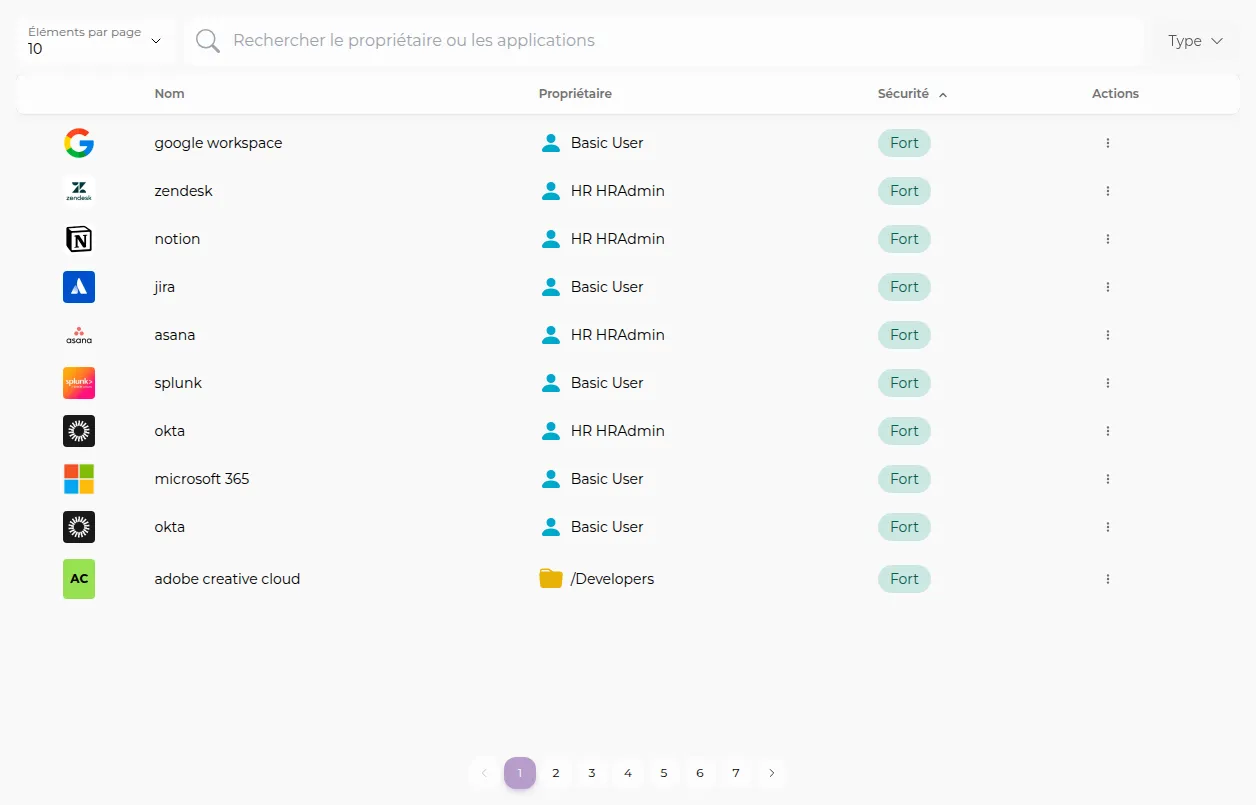
Task: Click the next page arrow
Action: [x=771, y=773]
